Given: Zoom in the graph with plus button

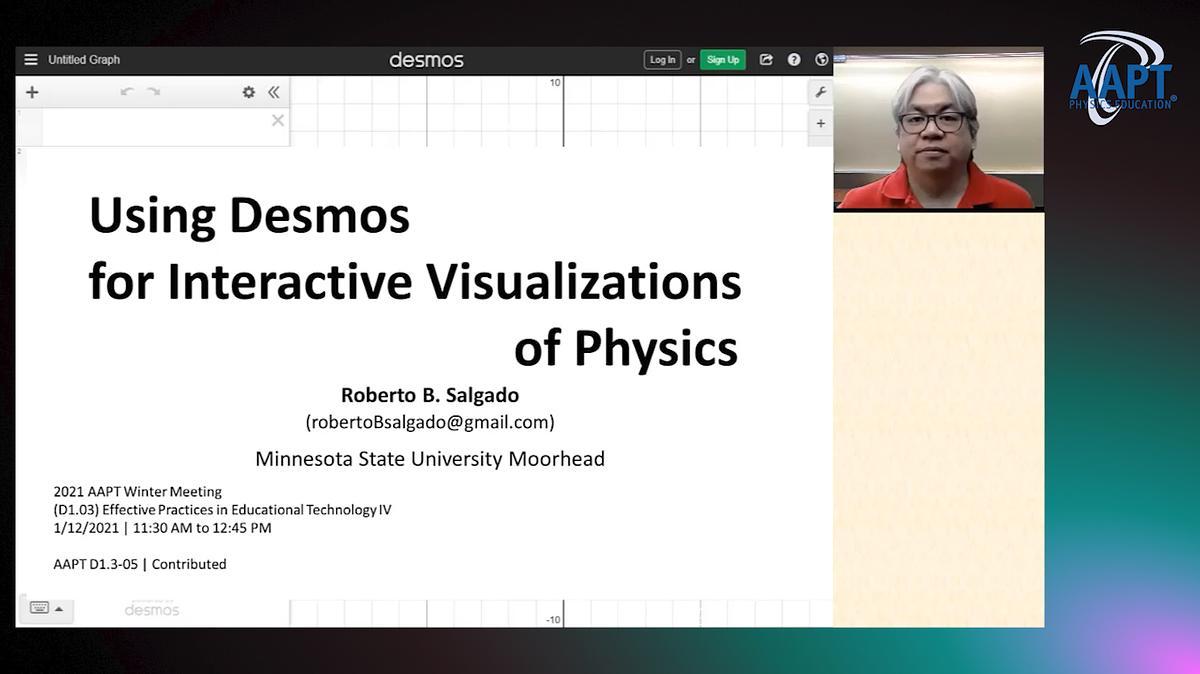Looking at the screenshot, I should (820, 124).
